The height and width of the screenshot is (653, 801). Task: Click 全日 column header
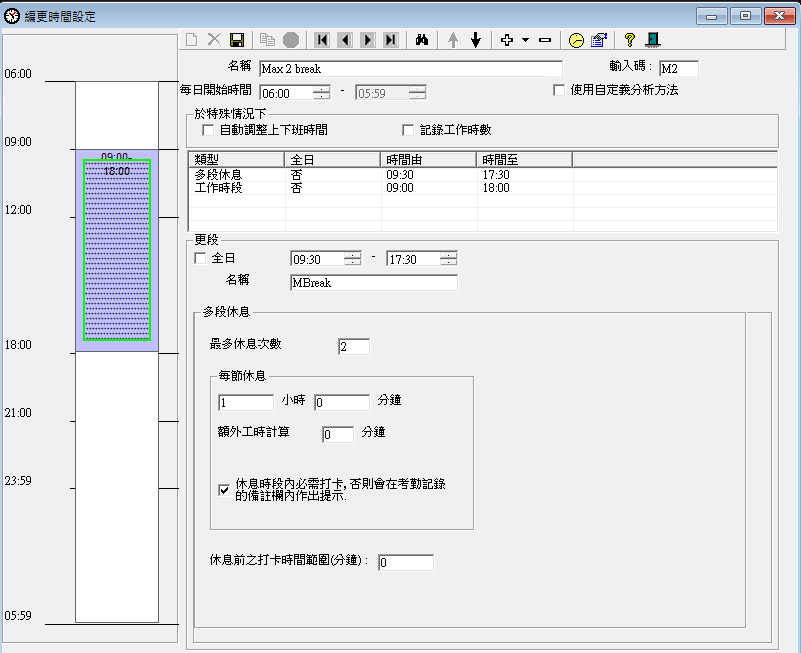(x=333, y=159)
